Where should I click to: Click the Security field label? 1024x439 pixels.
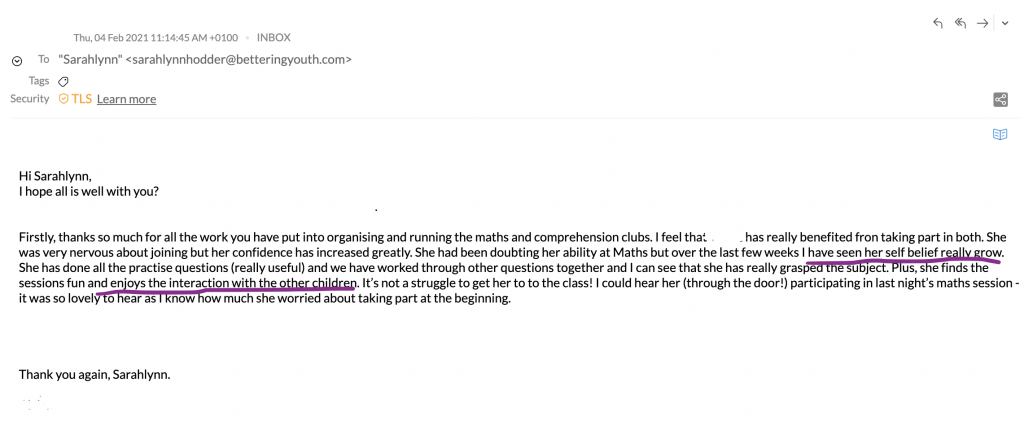pyautogui.click(x=29, y=99)
